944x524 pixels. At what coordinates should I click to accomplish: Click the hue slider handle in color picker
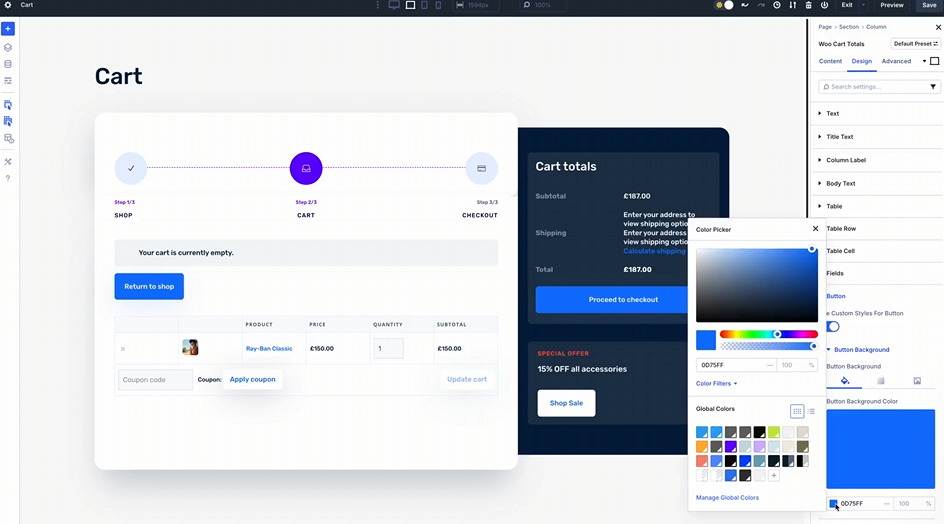click(777, 334)
